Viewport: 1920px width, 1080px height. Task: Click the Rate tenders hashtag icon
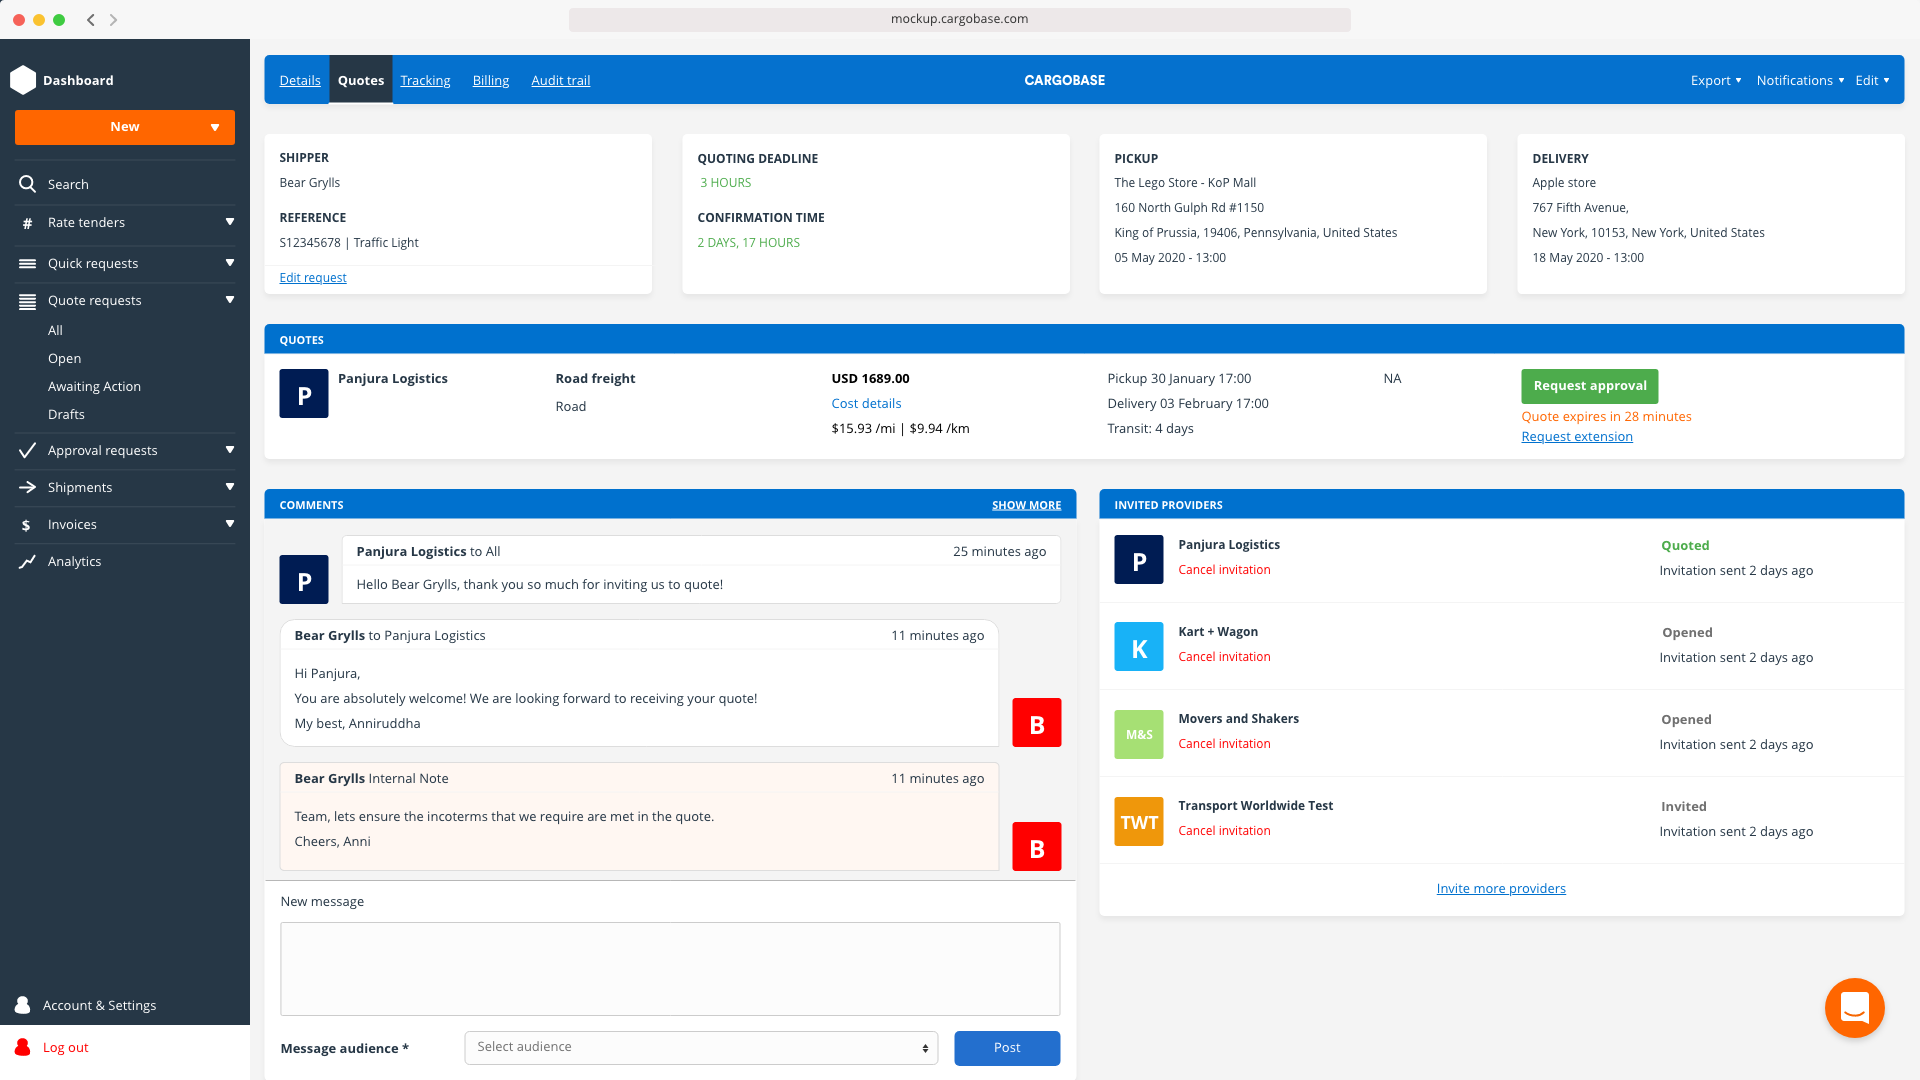[27, 222]
